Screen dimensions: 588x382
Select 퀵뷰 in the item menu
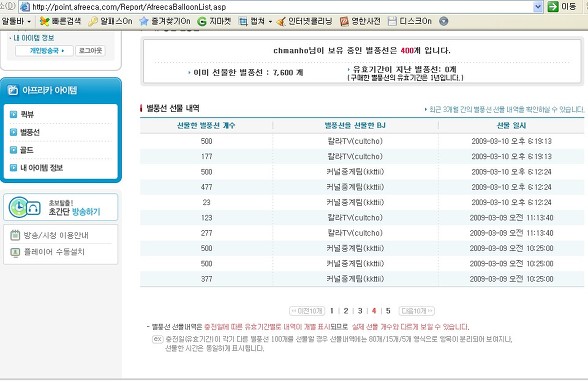coord(27,114)
